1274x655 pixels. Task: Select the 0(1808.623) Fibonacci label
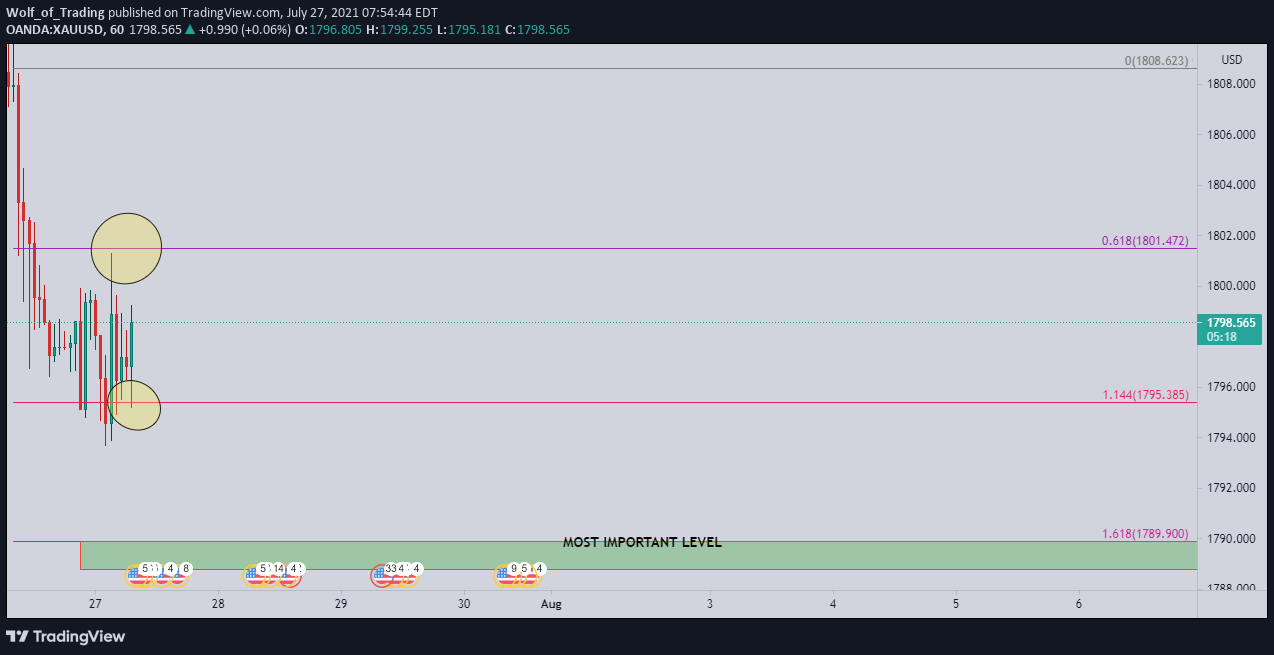(1156, 61)
